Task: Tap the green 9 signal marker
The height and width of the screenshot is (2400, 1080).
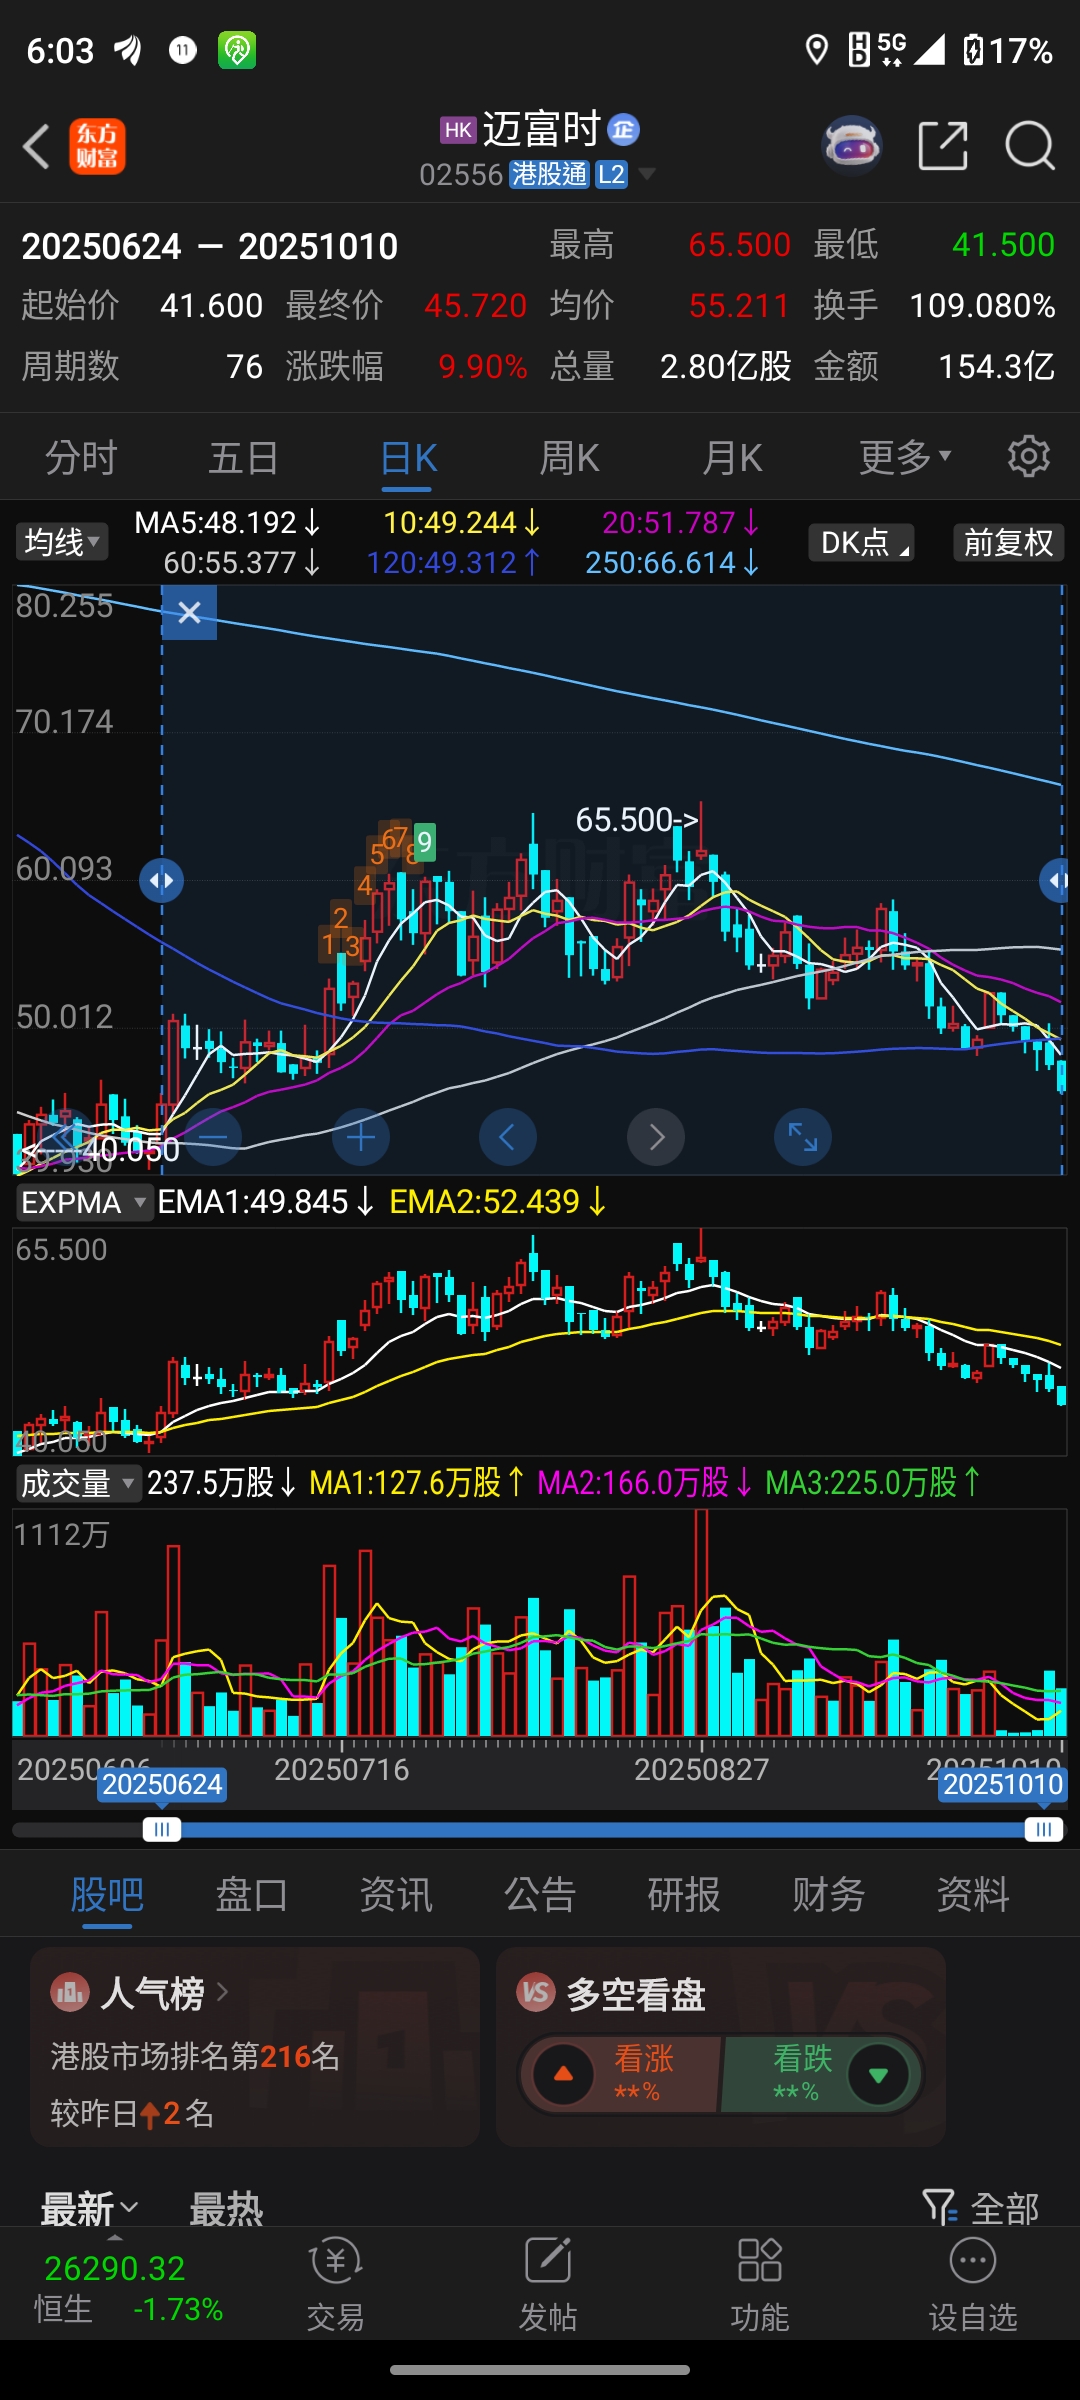Action: 425,843
